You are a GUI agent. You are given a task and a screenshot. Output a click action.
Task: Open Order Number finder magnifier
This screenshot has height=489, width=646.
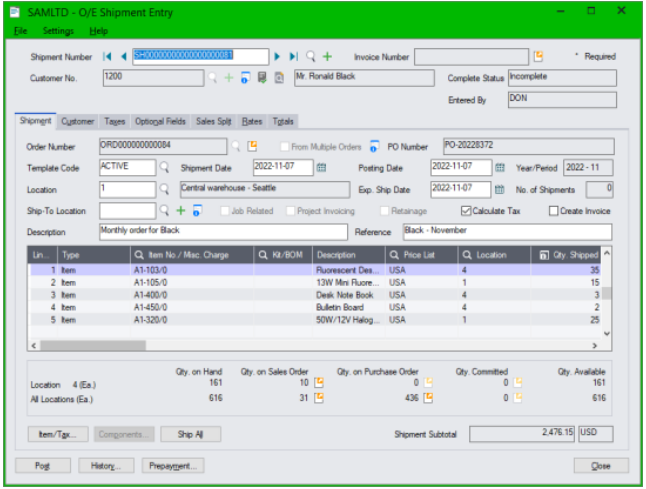[236, 146]
